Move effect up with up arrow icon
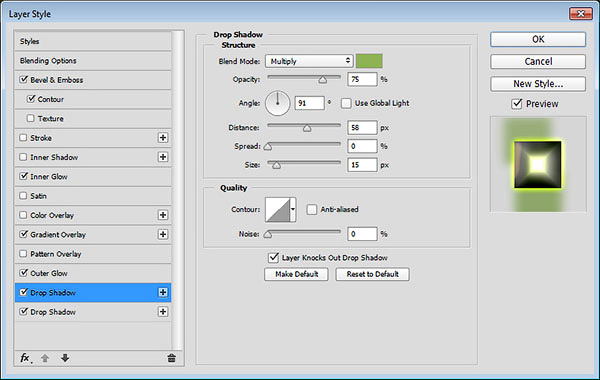The image size is (600, 380). (45, 358)
